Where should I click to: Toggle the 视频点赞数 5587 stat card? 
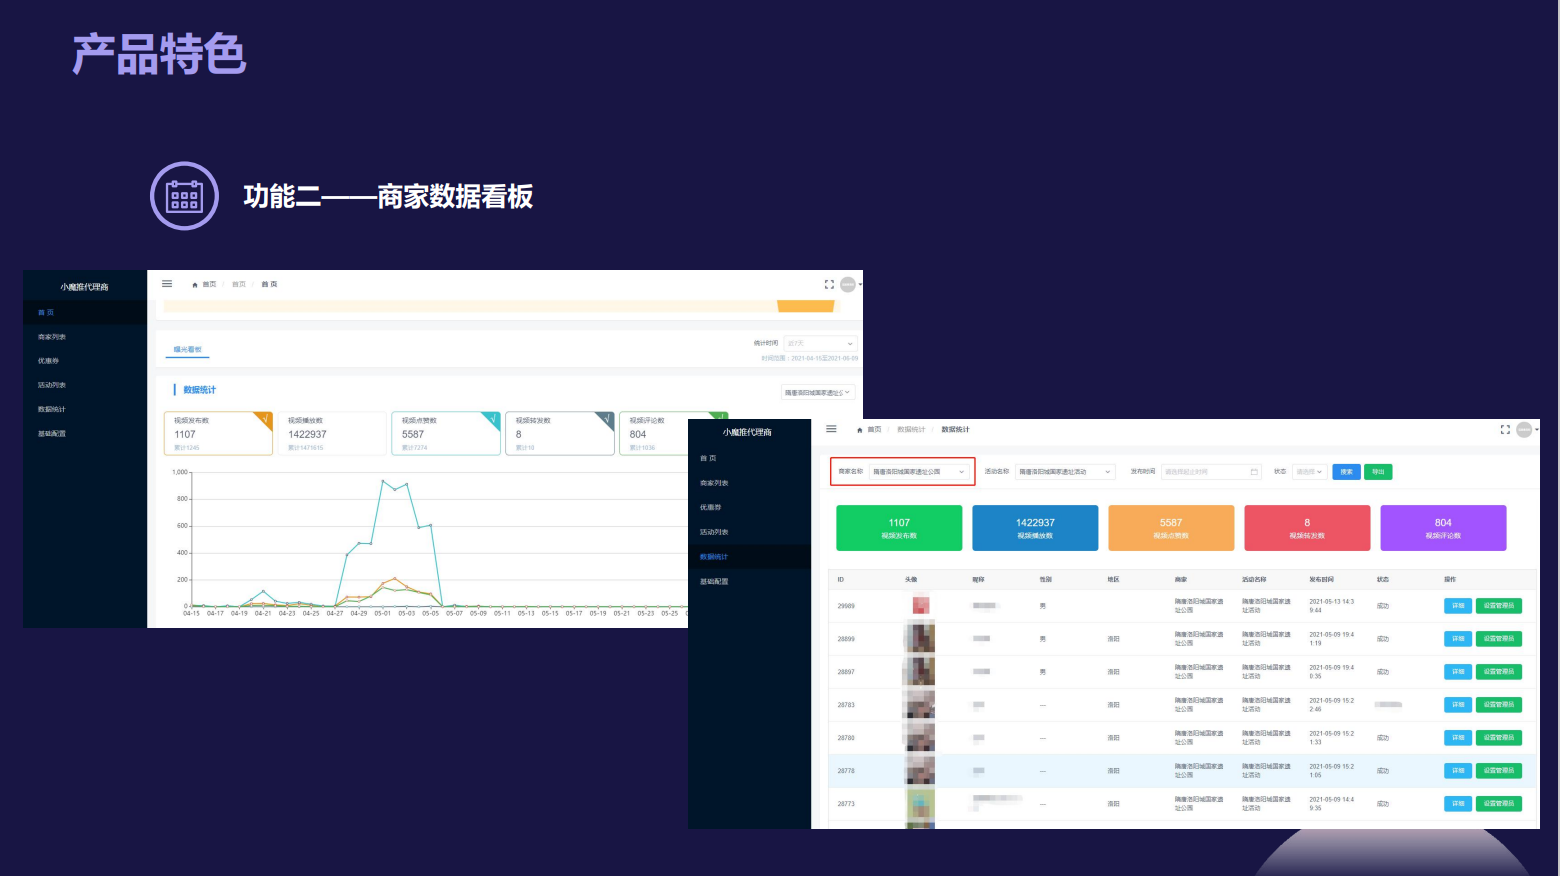446,434
